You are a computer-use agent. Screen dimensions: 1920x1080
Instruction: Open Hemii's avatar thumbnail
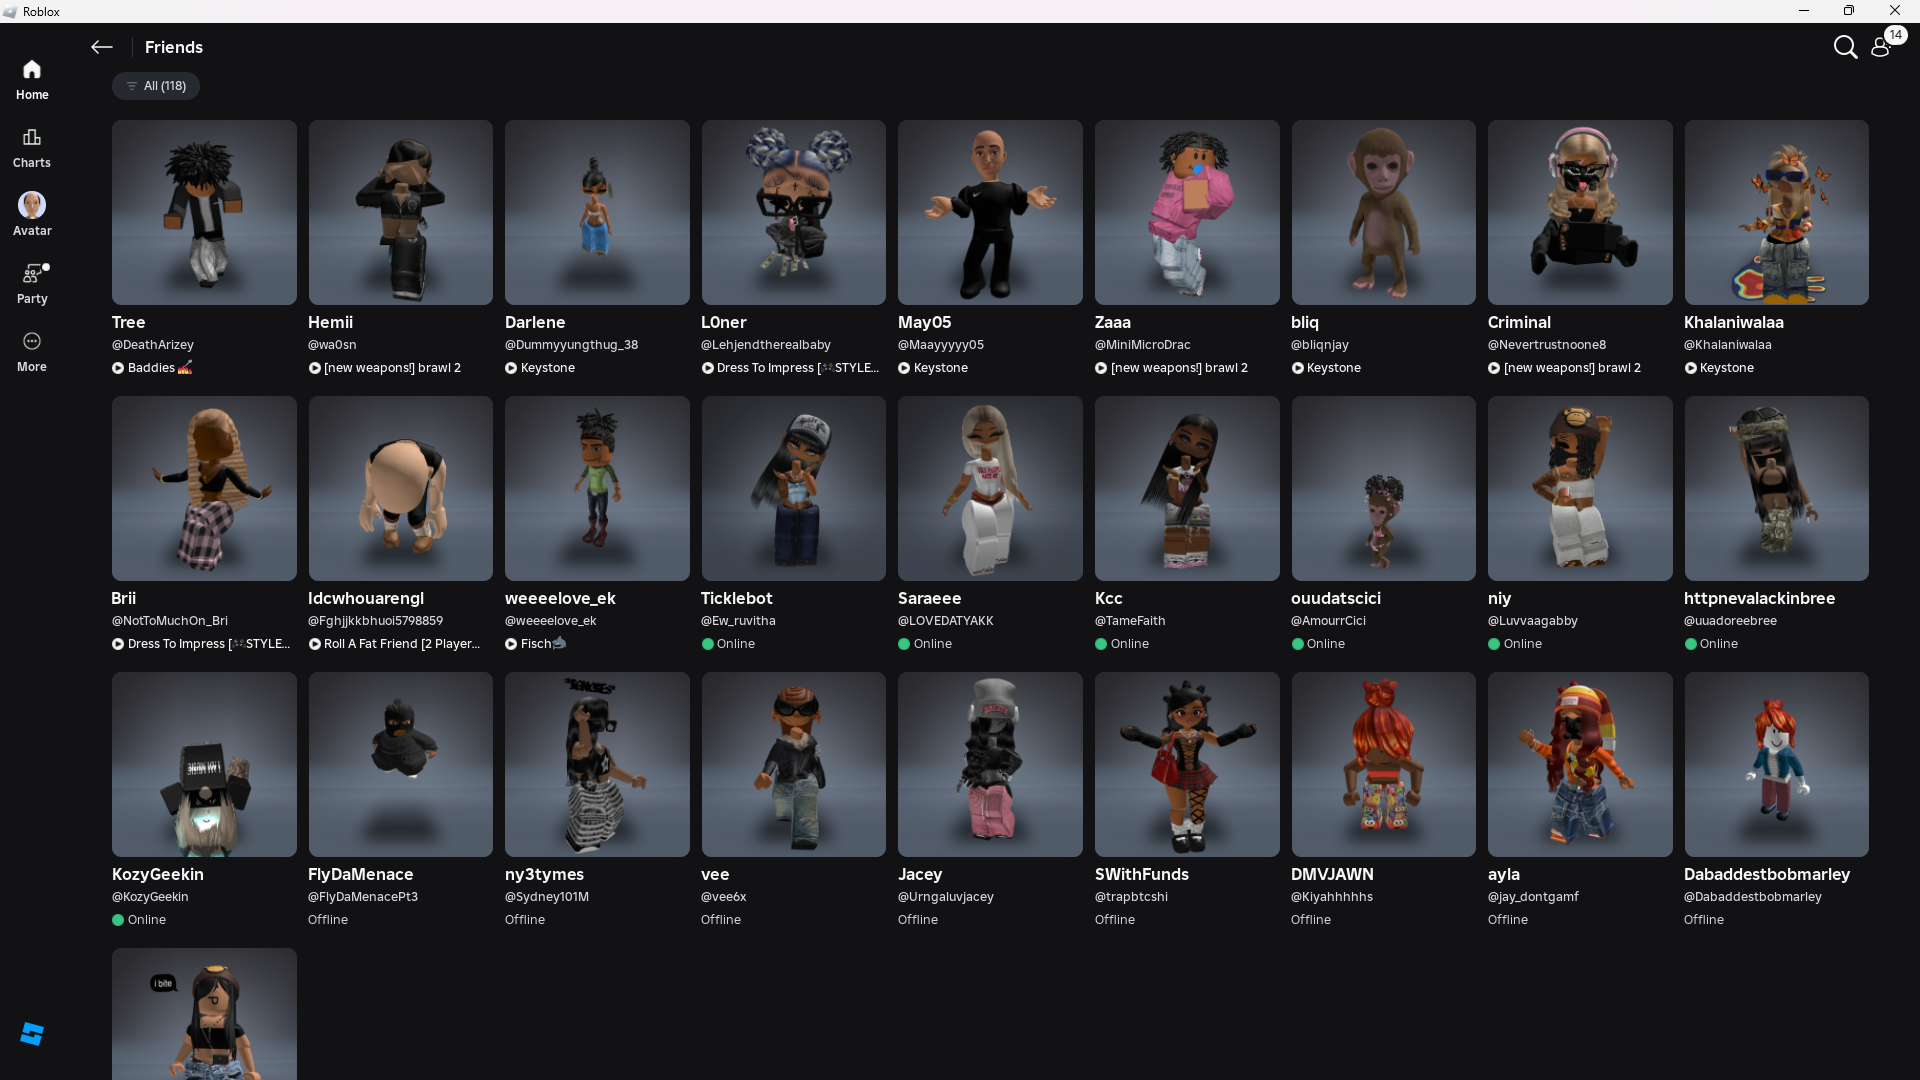click(400, 212)
